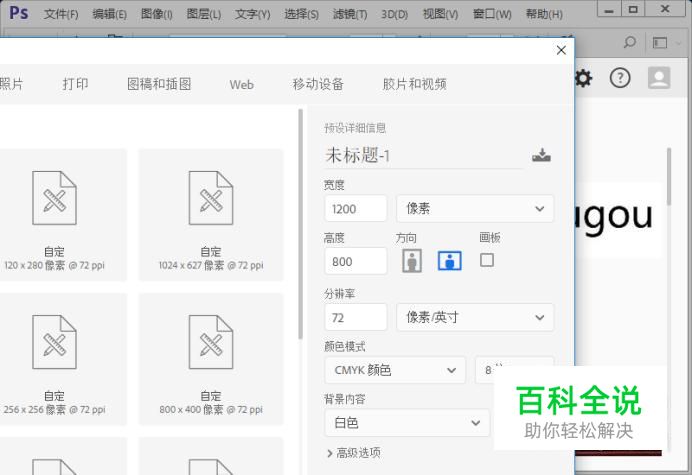This screenshot has height=475, width=692.
Task: Open the 选择(S) menu
Action: tap(301, 14)
